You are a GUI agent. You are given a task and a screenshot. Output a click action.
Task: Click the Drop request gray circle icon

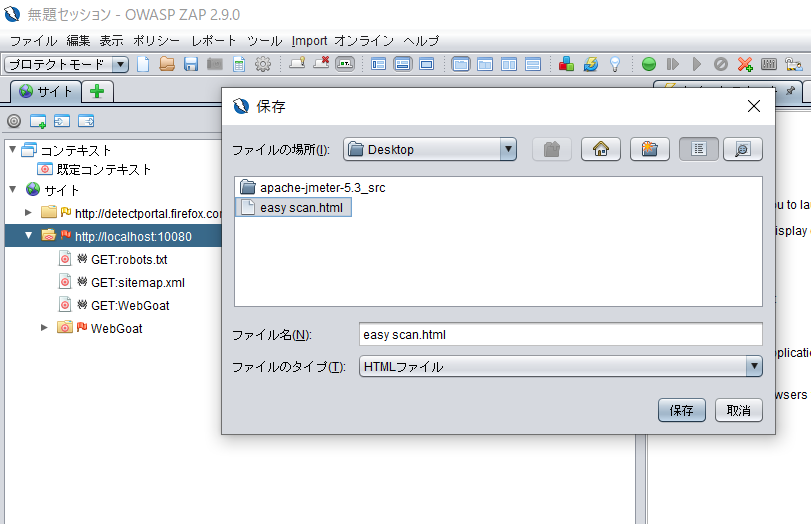720,64
